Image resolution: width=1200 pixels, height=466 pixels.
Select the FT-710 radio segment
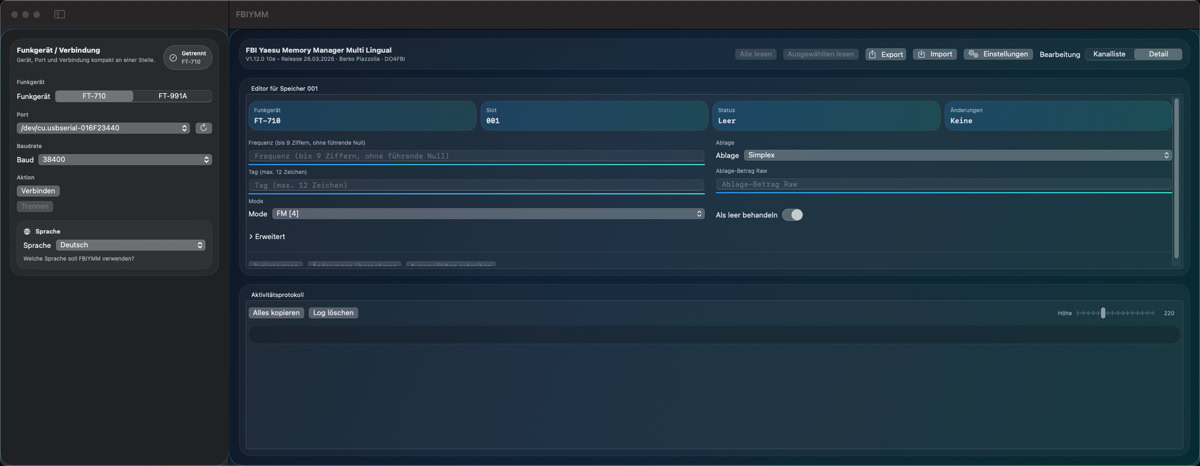[x=94, y=96]
